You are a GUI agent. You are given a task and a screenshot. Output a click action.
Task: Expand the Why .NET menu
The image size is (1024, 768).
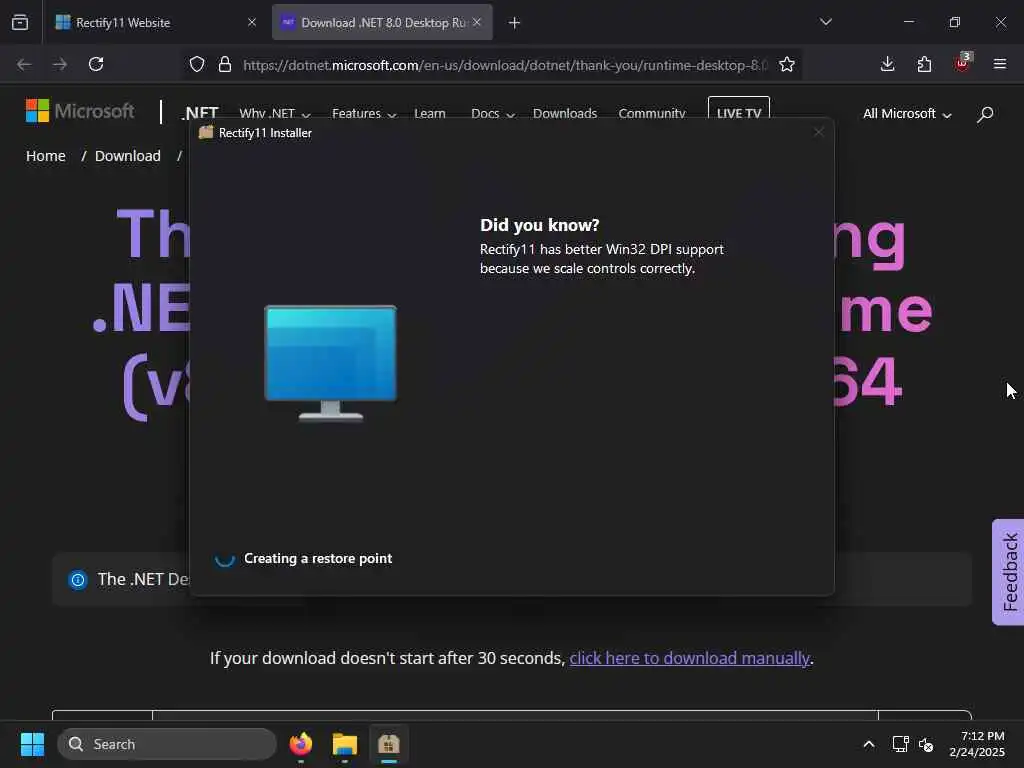pyautogui.click(x=274, y=114)
